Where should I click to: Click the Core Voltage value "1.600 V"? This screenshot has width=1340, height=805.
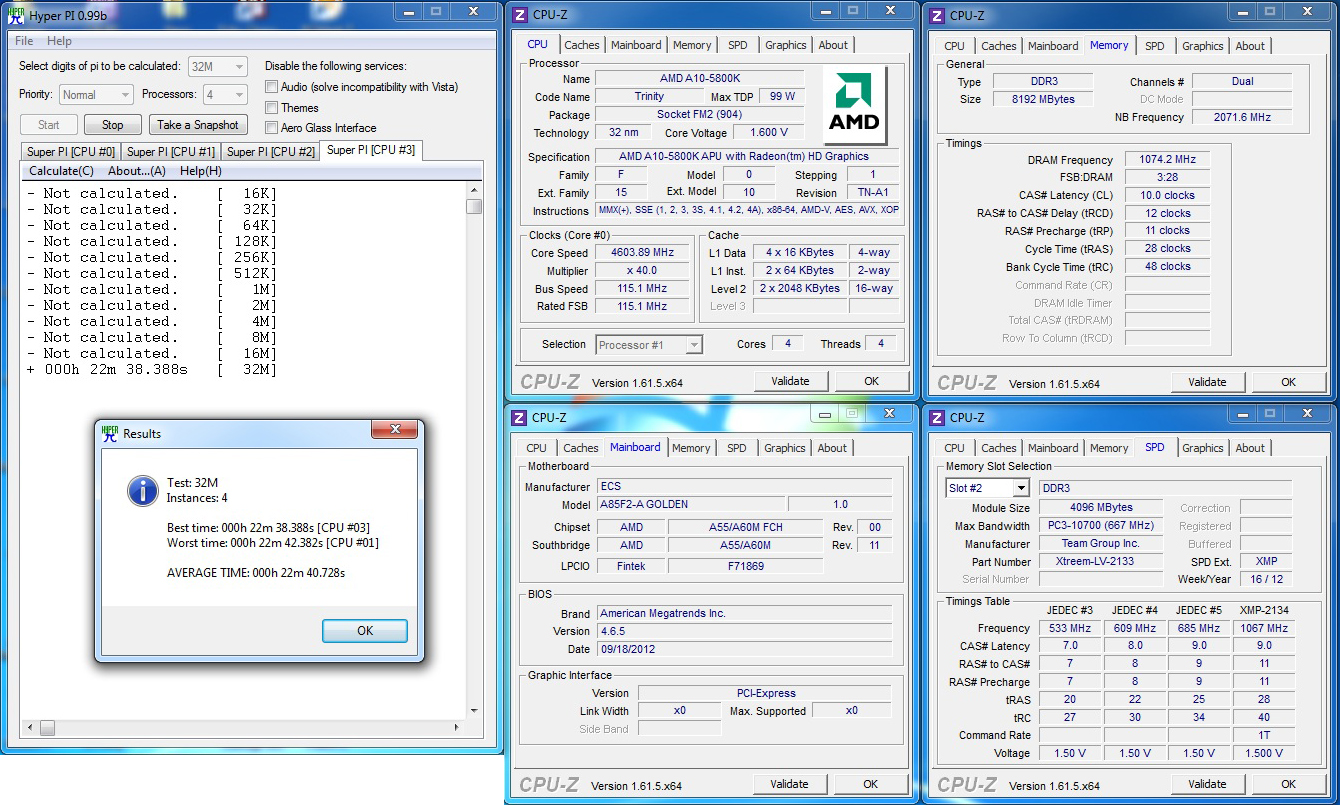point(769,133)
